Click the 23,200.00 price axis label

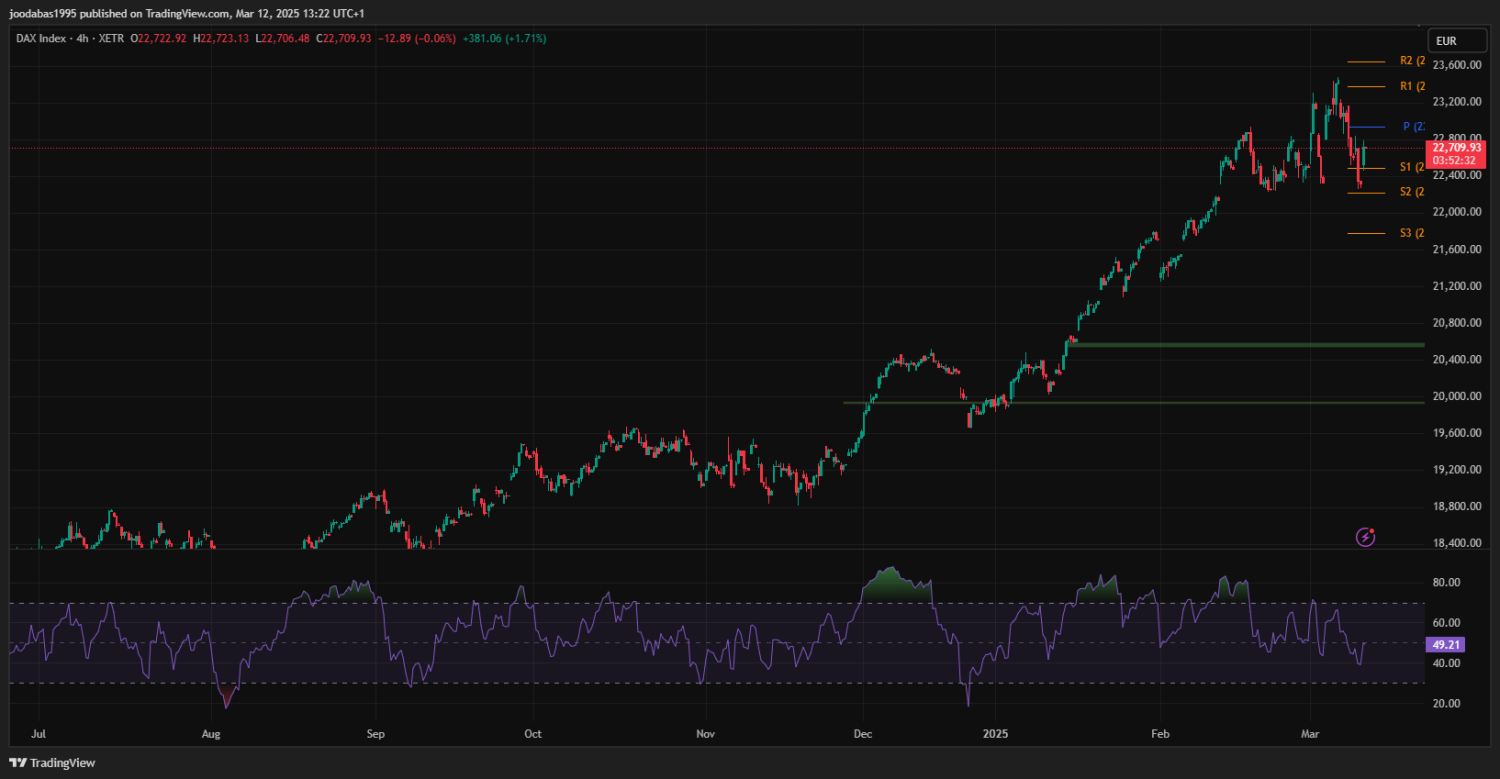pyautogui.click(x=1456, y=102)
